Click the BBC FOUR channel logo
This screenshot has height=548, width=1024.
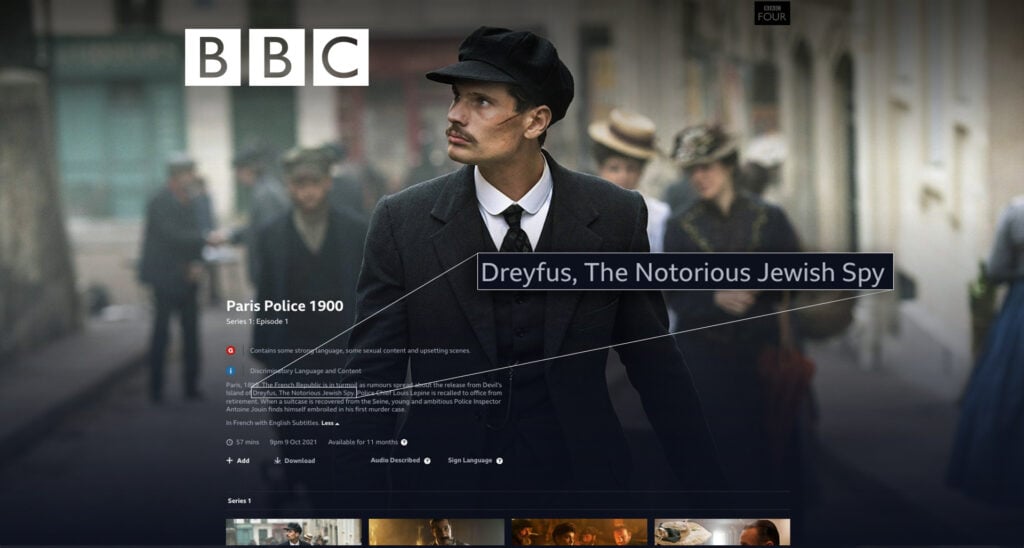coord(772,13)
